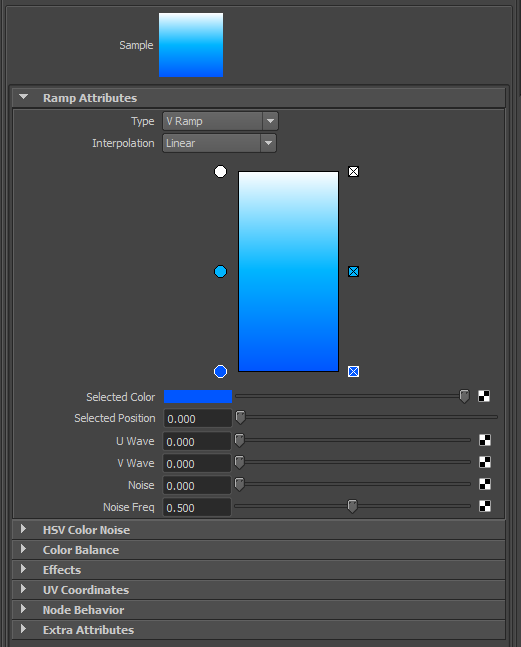
Task: Delete the dark blue ramp color entry box
Action: pos(354,371)
